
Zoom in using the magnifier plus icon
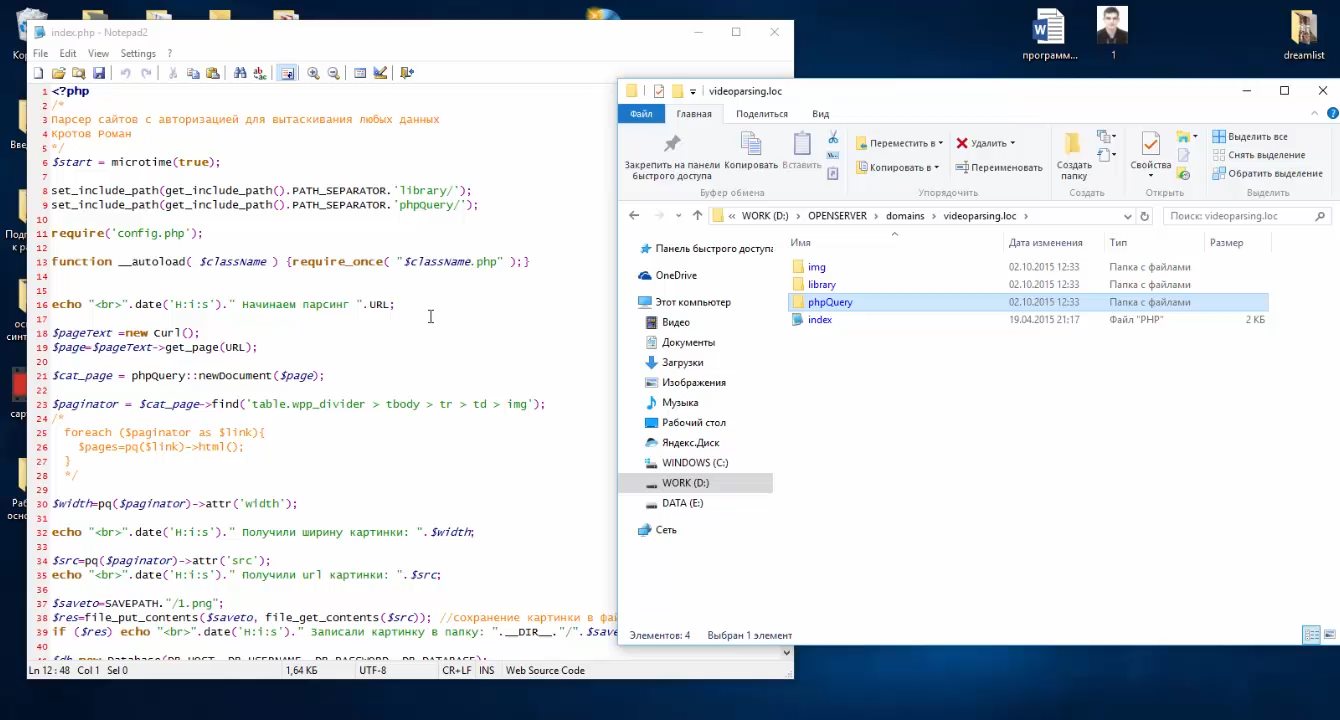click(x=313, y=73)
